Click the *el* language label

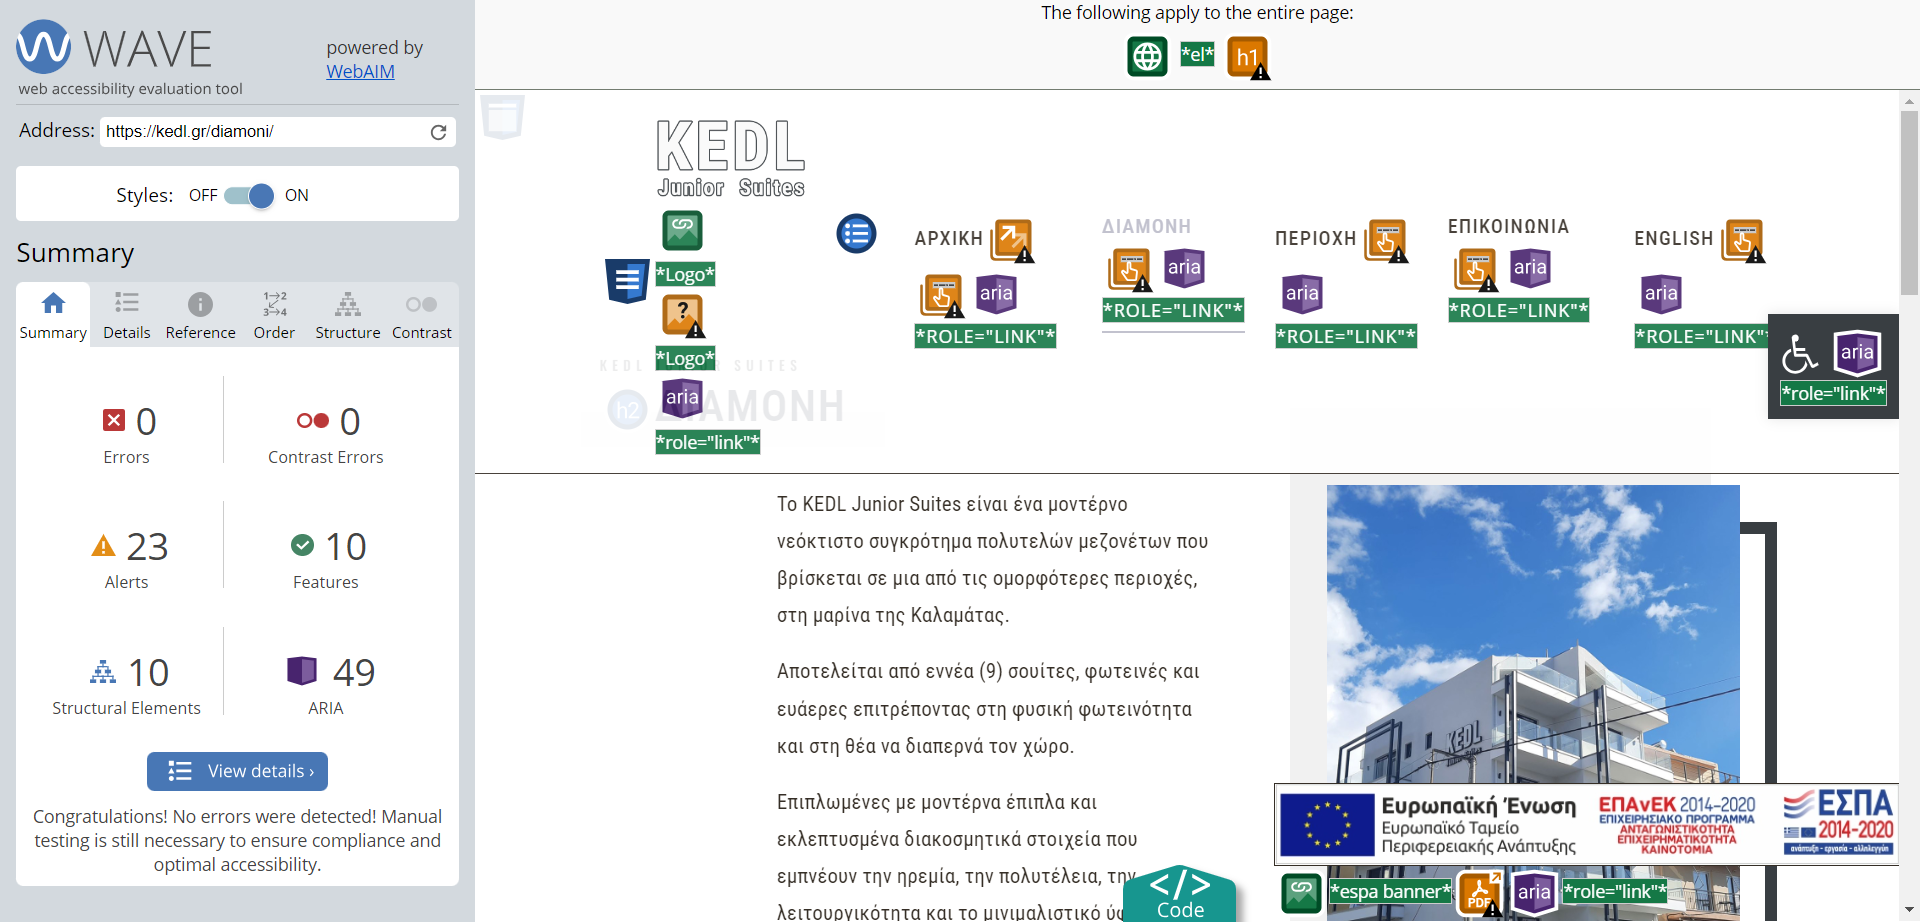(x=1197, y=55)
